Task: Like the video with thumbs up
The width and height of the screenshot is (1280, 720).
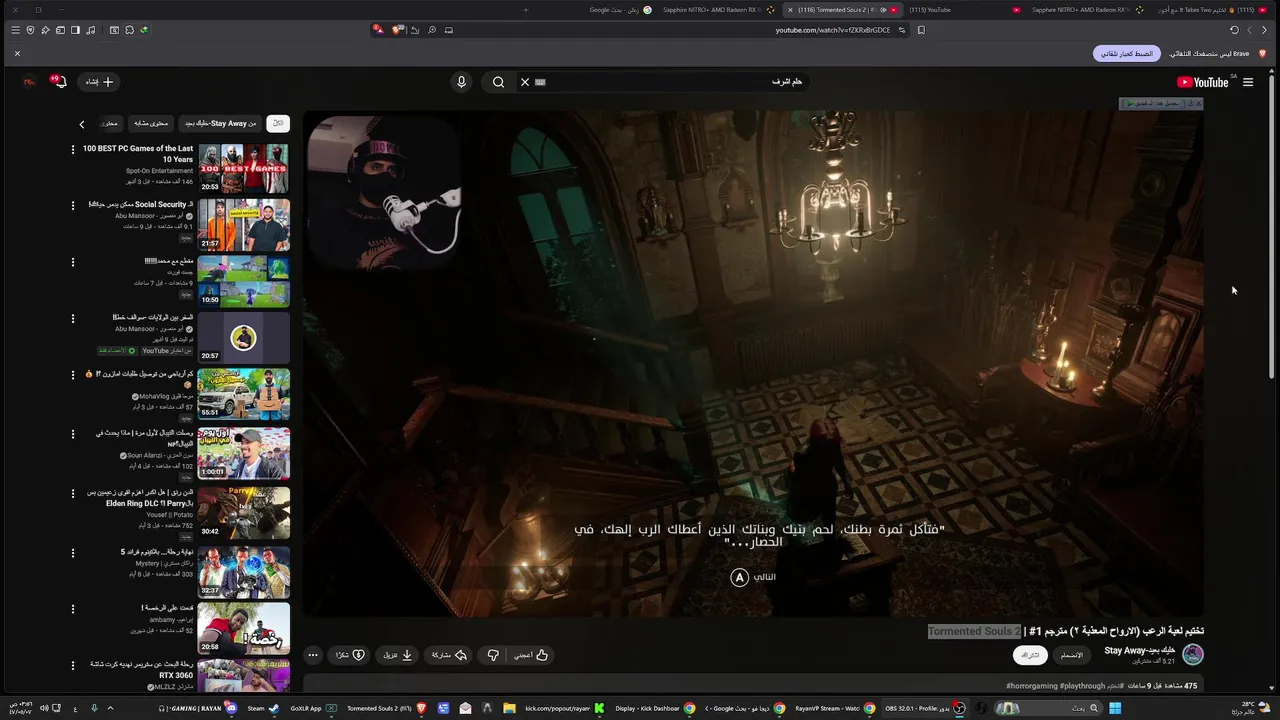Action: click(x=531, y=655)
